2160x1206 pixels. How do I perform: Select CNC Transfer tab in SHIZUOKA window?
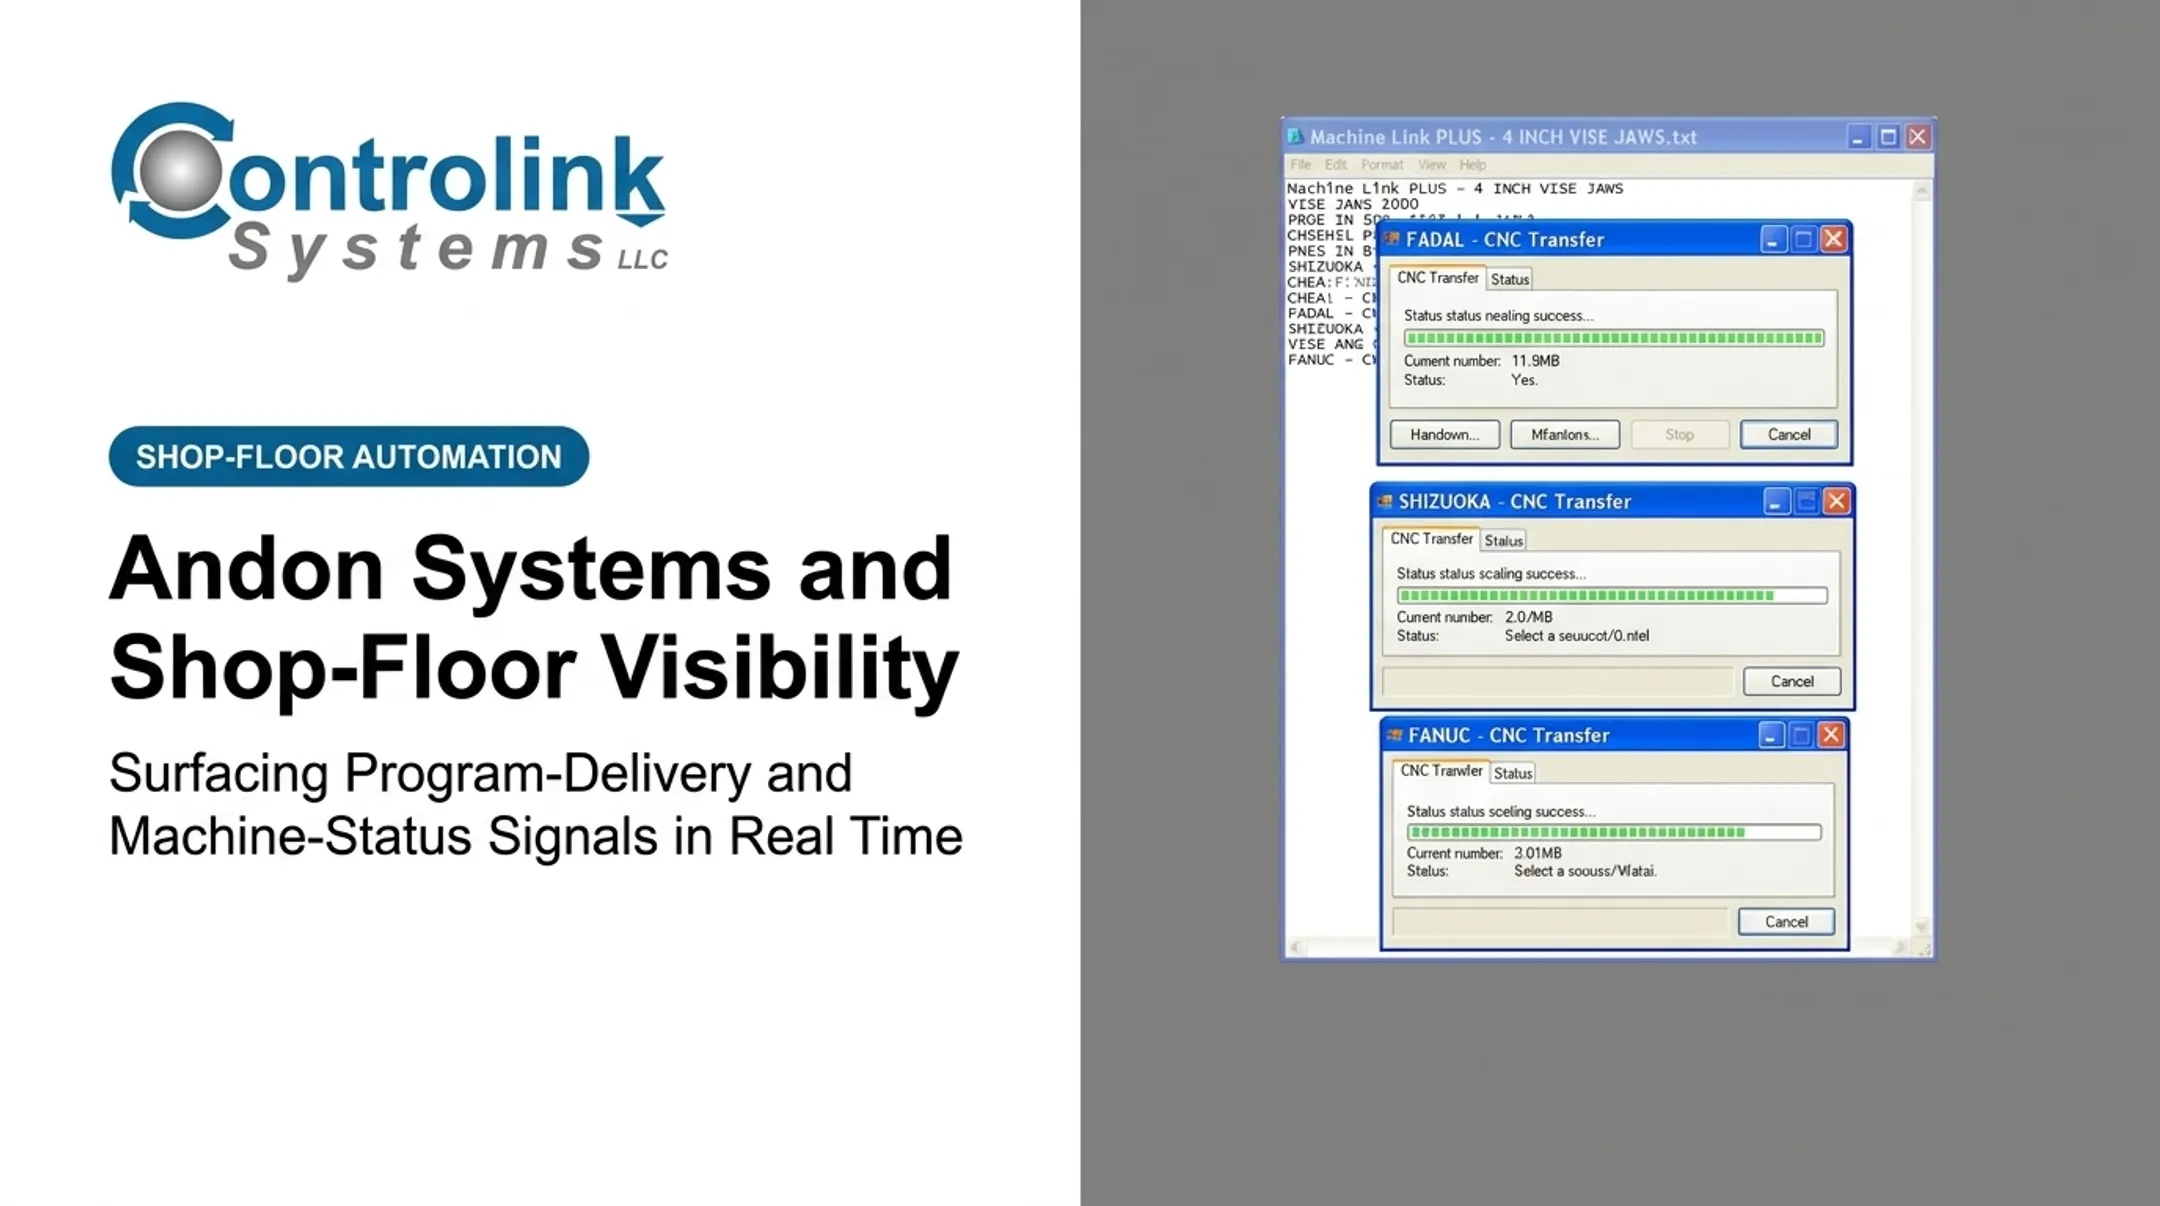[1431, 539]
